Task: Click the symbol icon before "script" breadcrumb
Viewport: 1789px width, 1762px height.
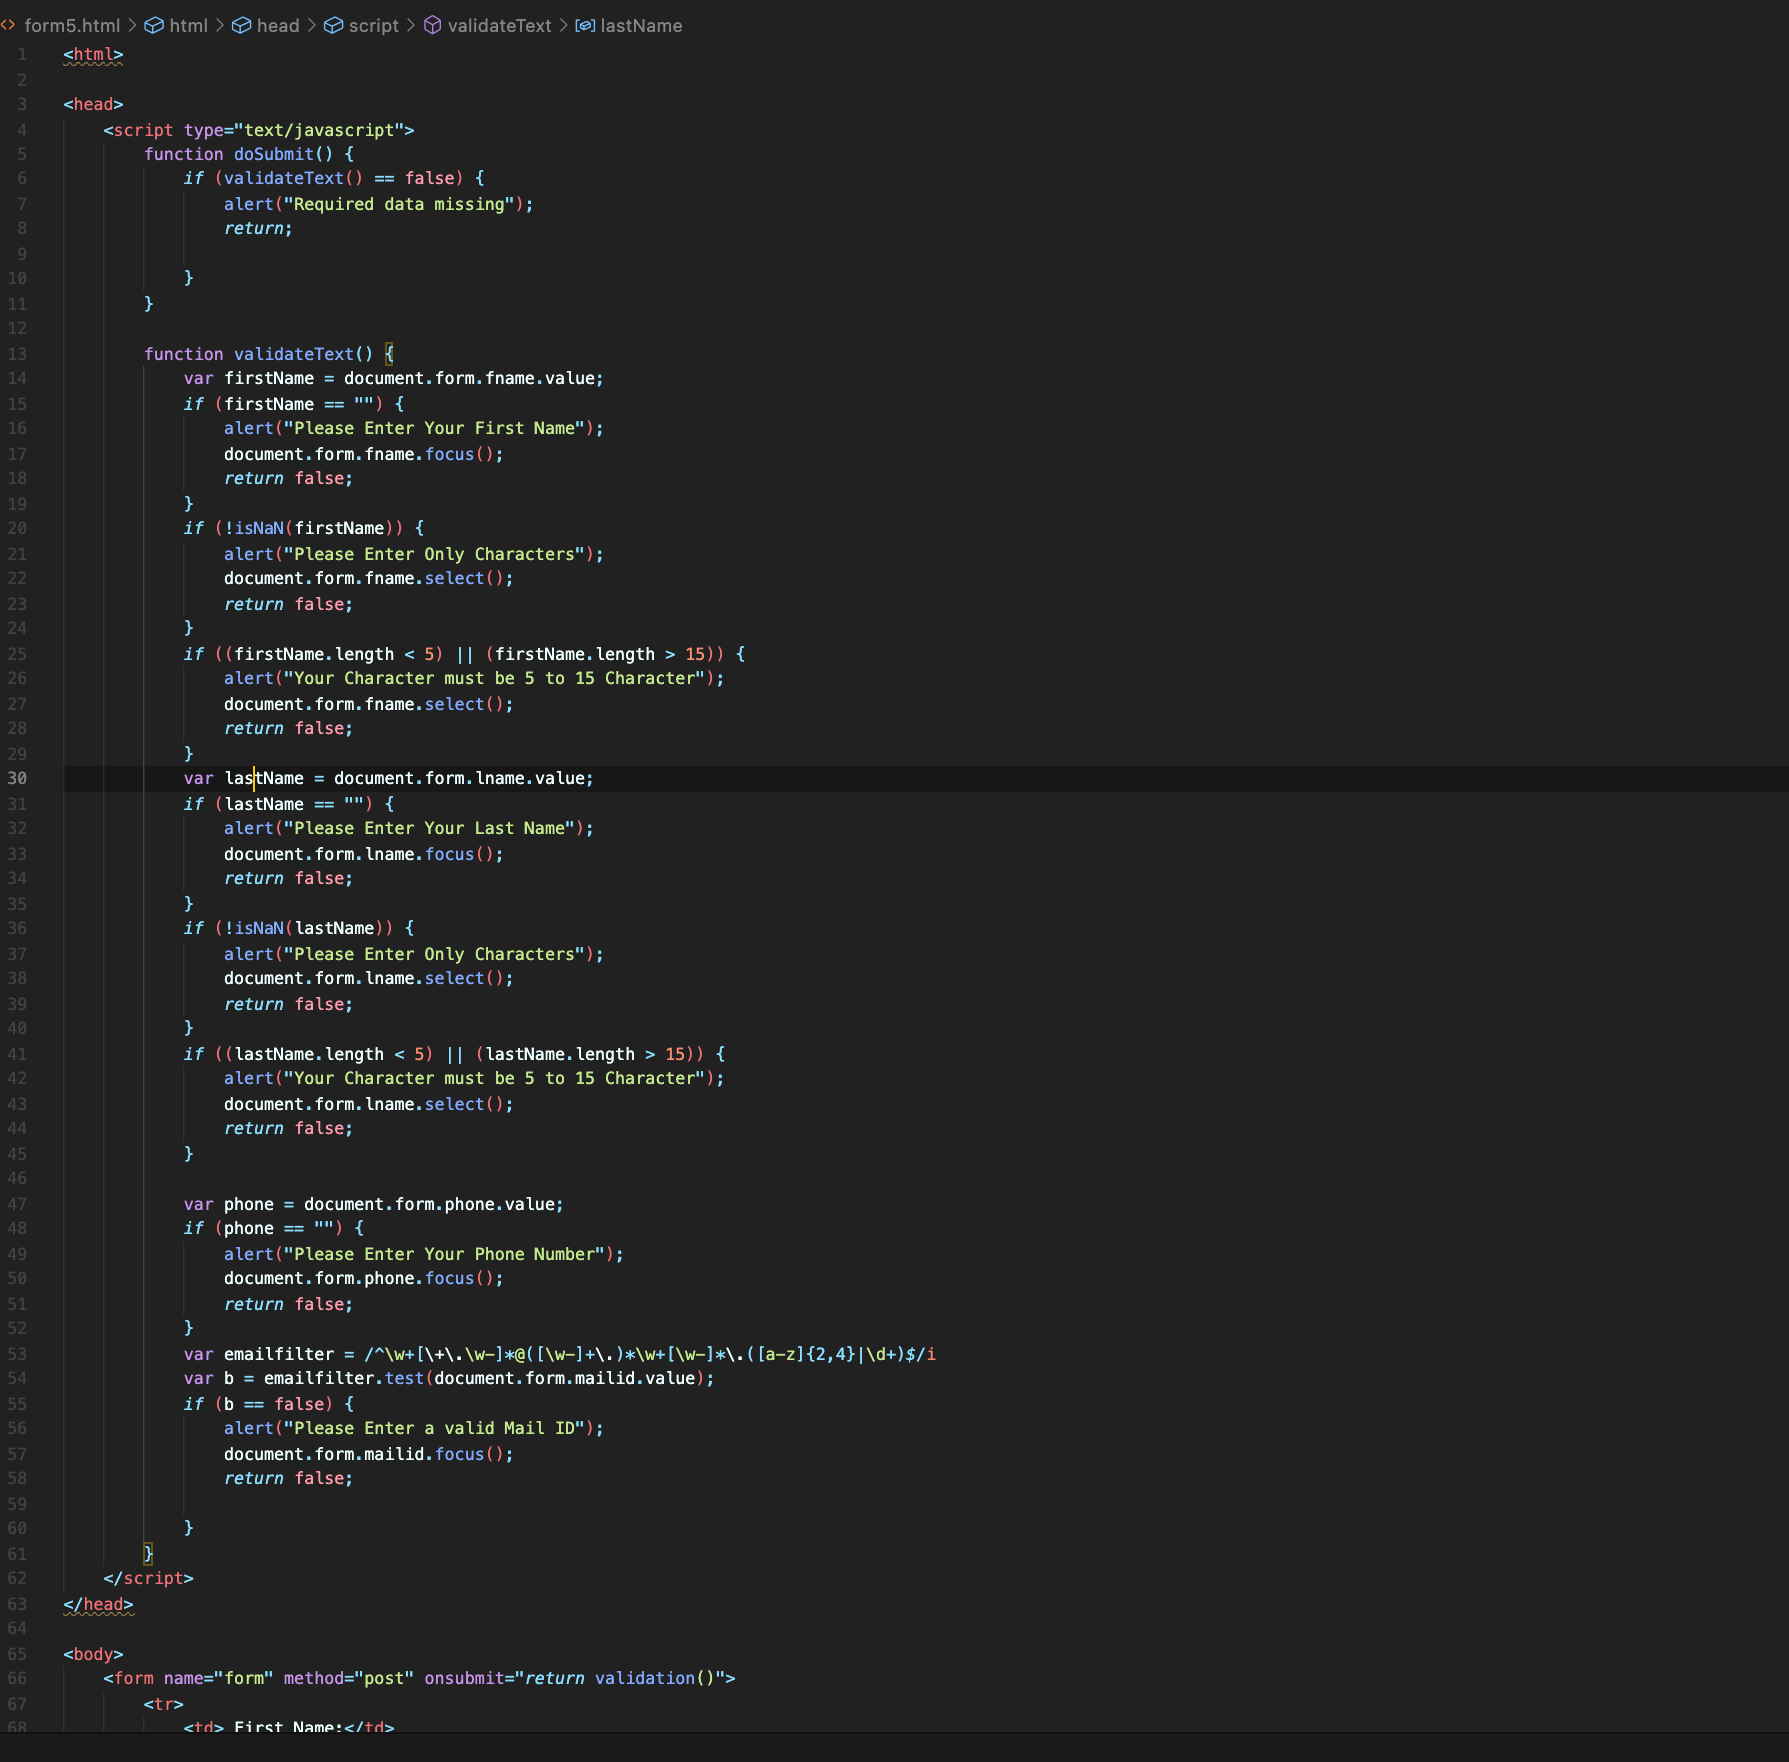Action: click(333, 25)
